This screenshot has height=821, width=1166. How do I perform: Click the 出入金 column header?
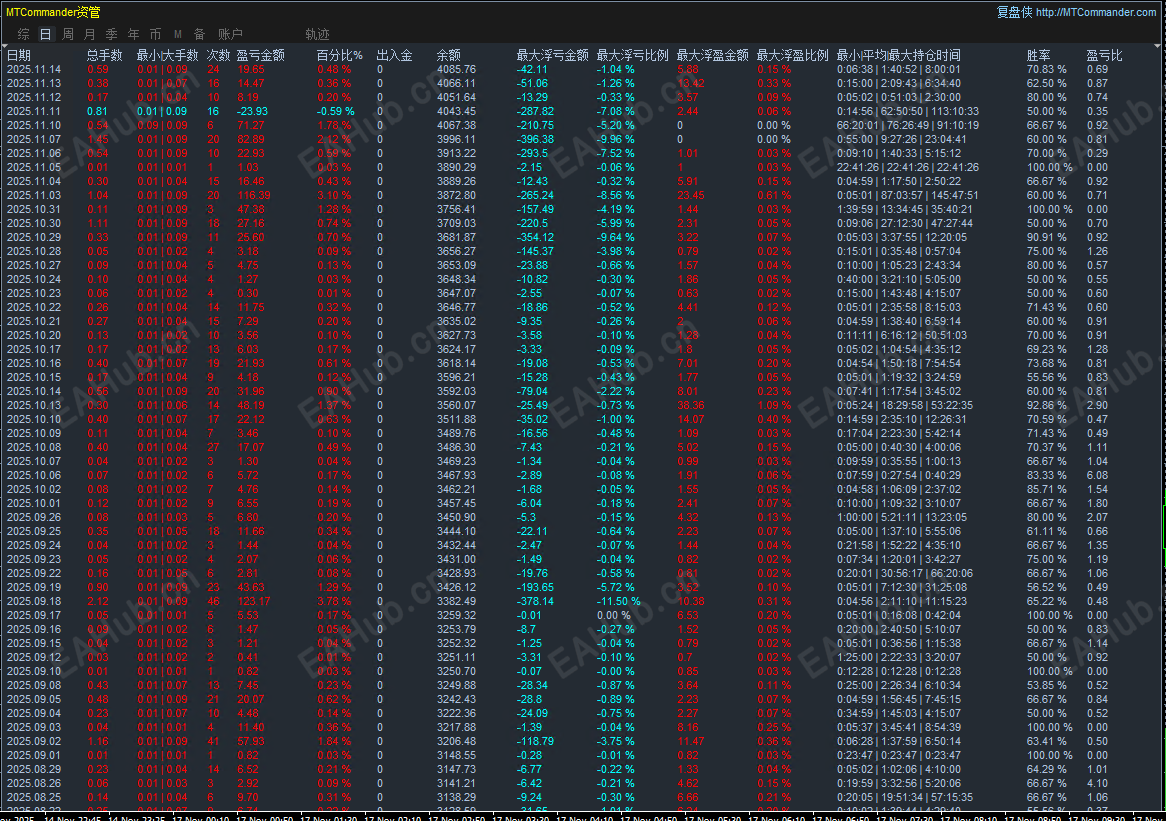(394, 55)
